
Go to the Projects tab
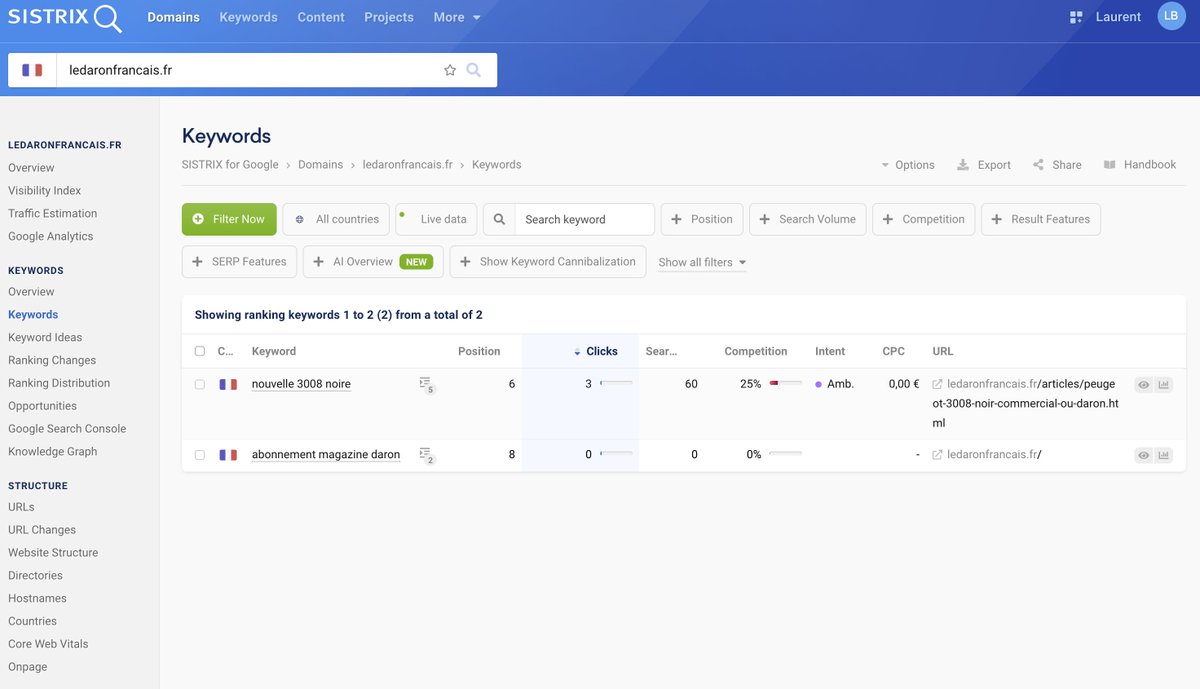click(x=389, y=17)
